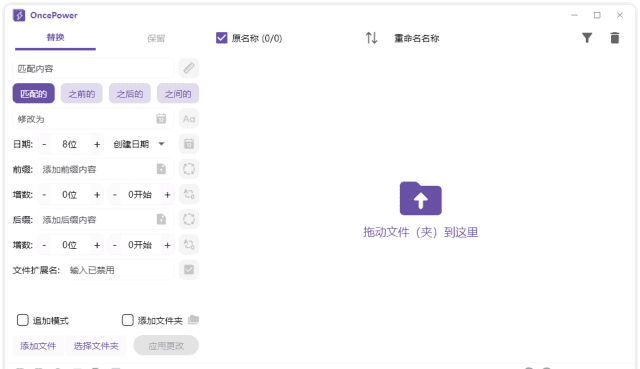Enable the 追加模式 checkbox

click(22, 320)
